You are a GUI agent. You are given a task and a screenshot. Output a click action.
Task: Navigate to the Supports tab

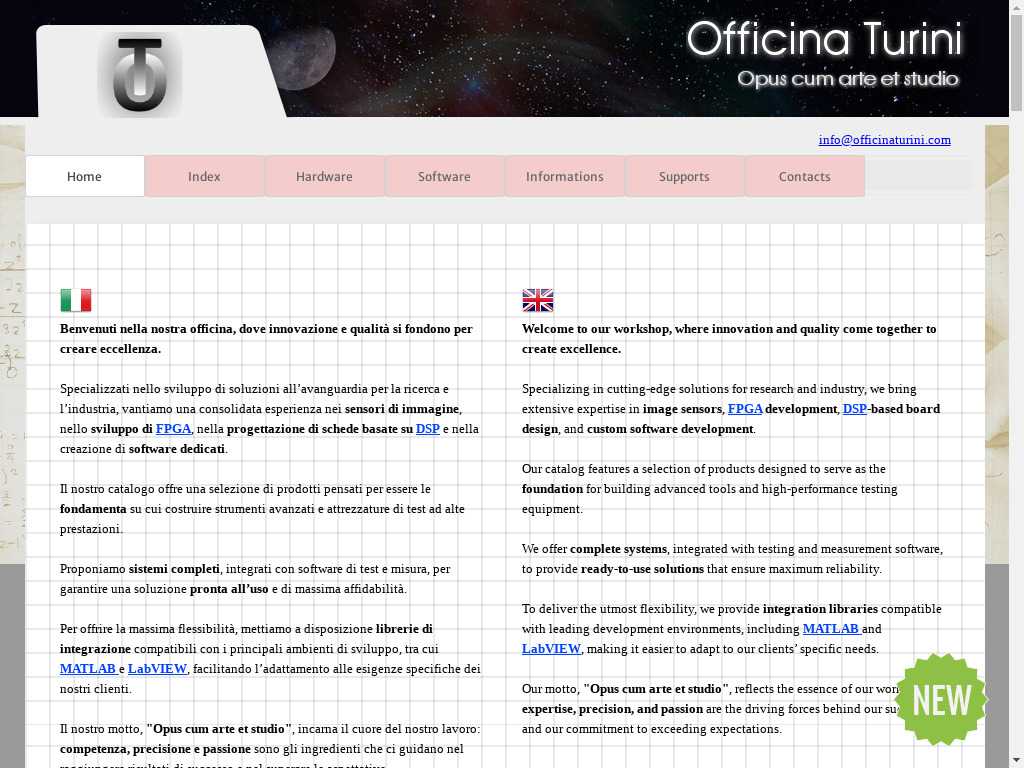click(x=684, y=177)
